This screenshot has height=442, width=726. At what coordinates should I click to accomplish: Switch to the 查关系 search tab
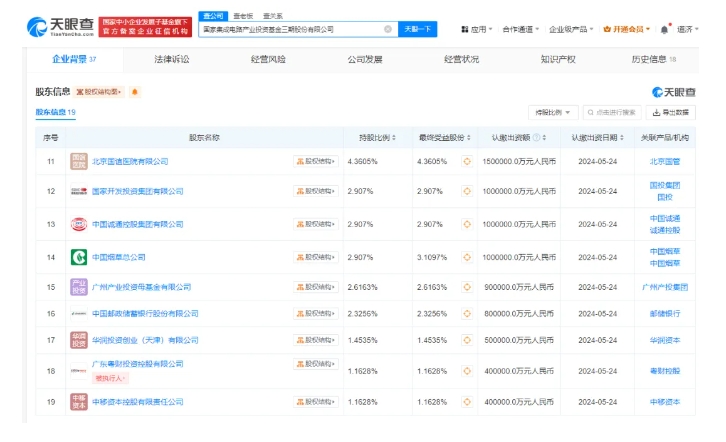click(273, 16)
